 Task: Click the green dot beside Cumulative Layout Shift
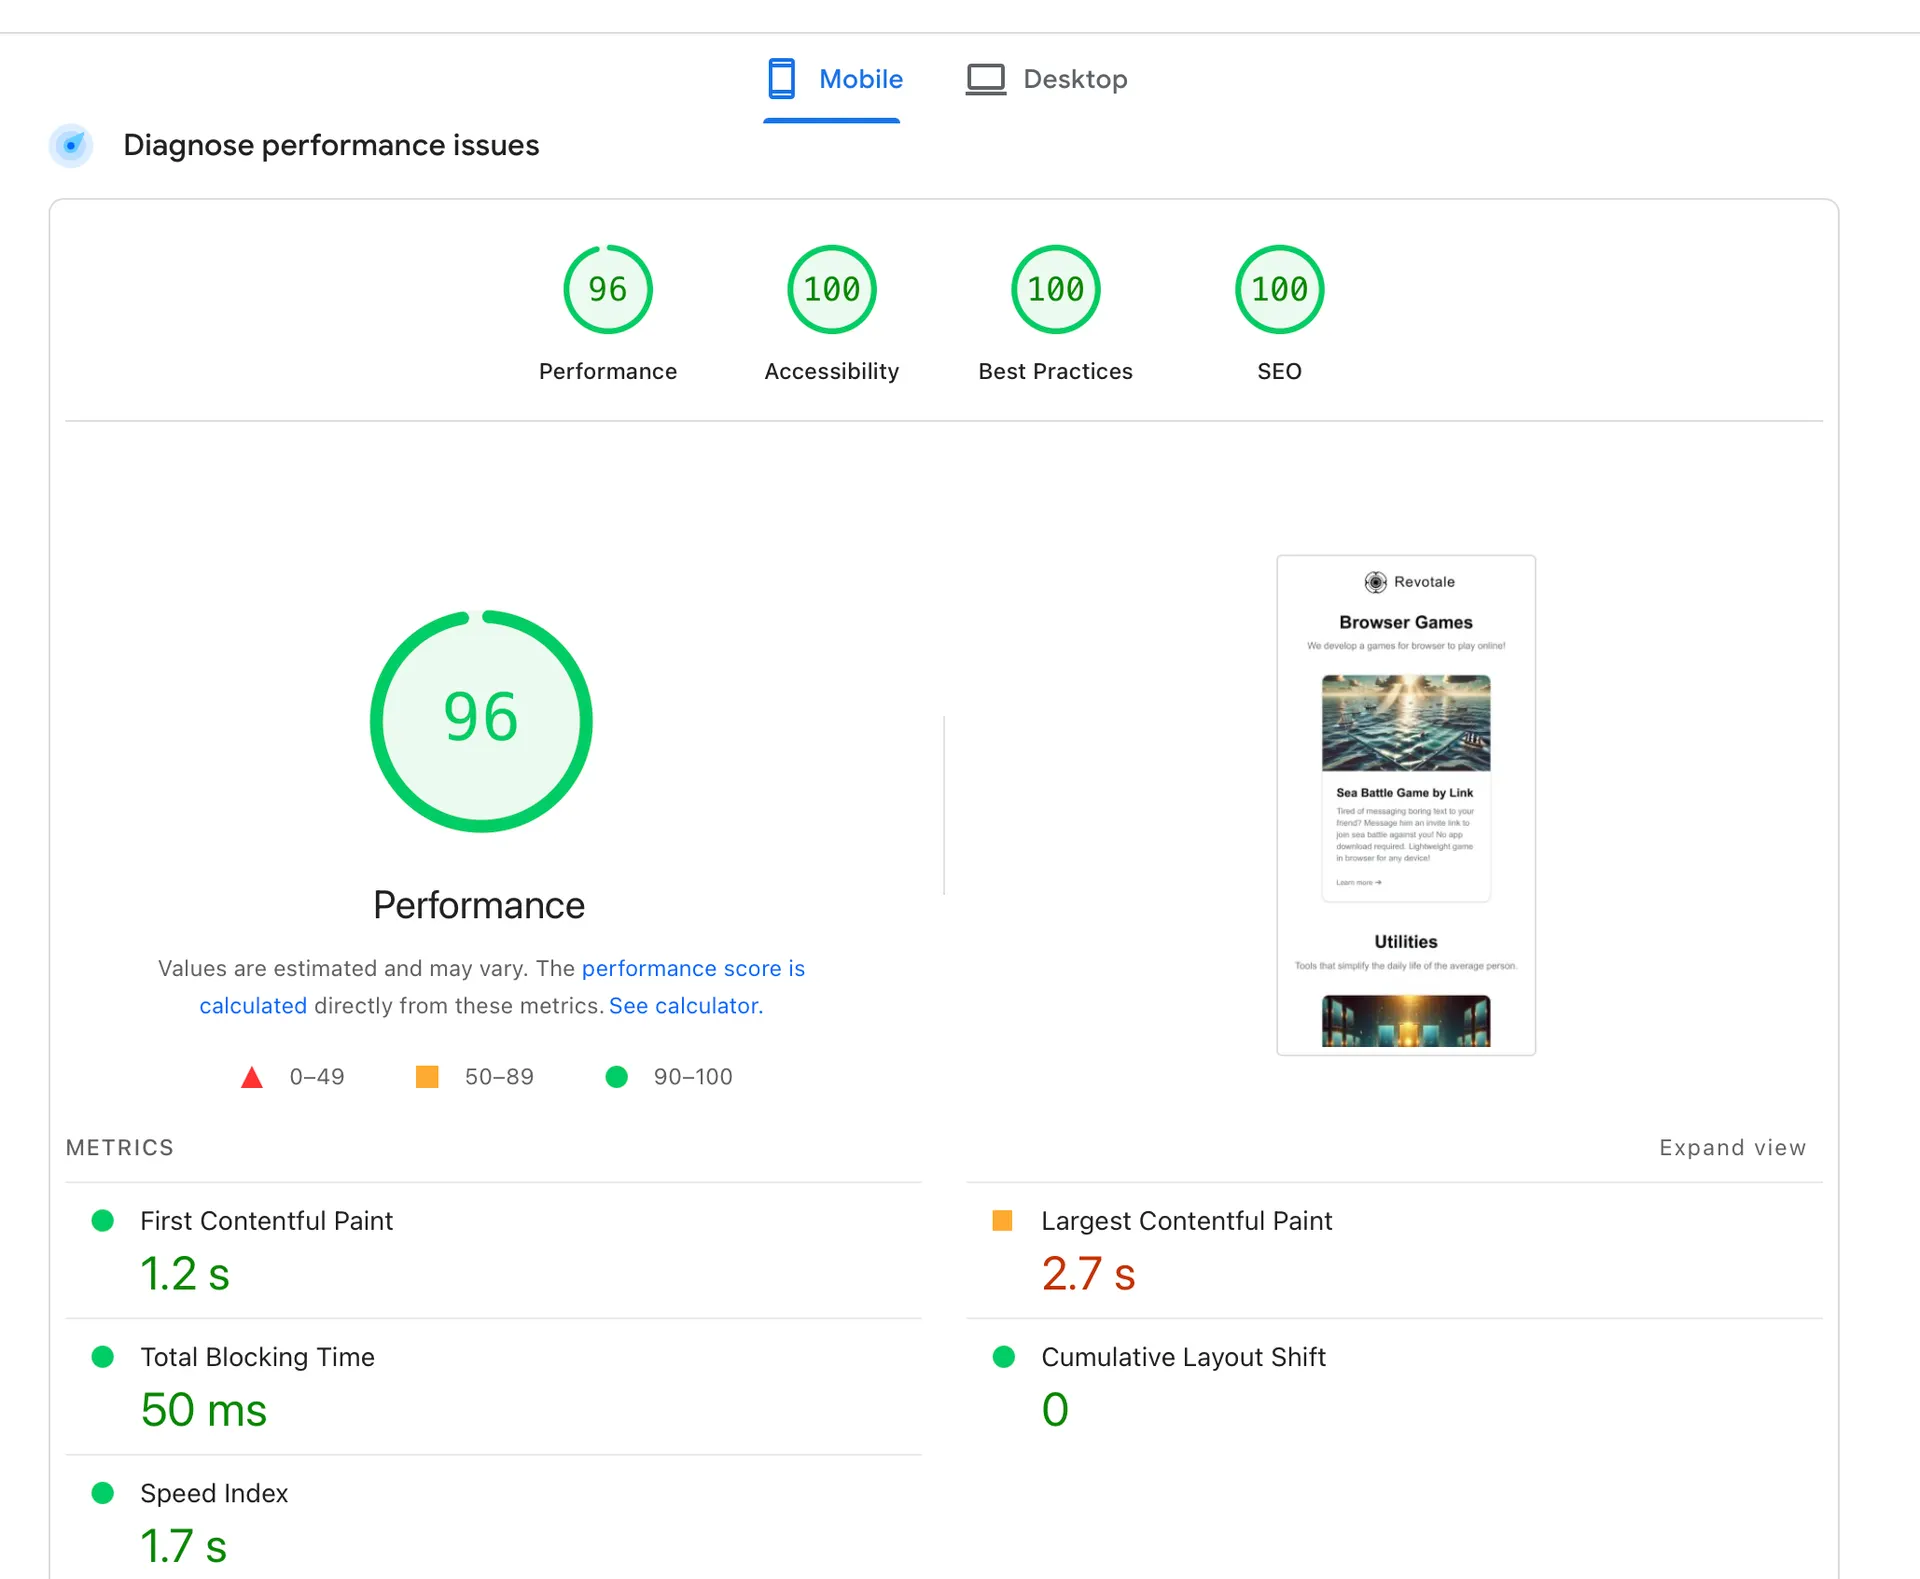pos(1003,1357)
